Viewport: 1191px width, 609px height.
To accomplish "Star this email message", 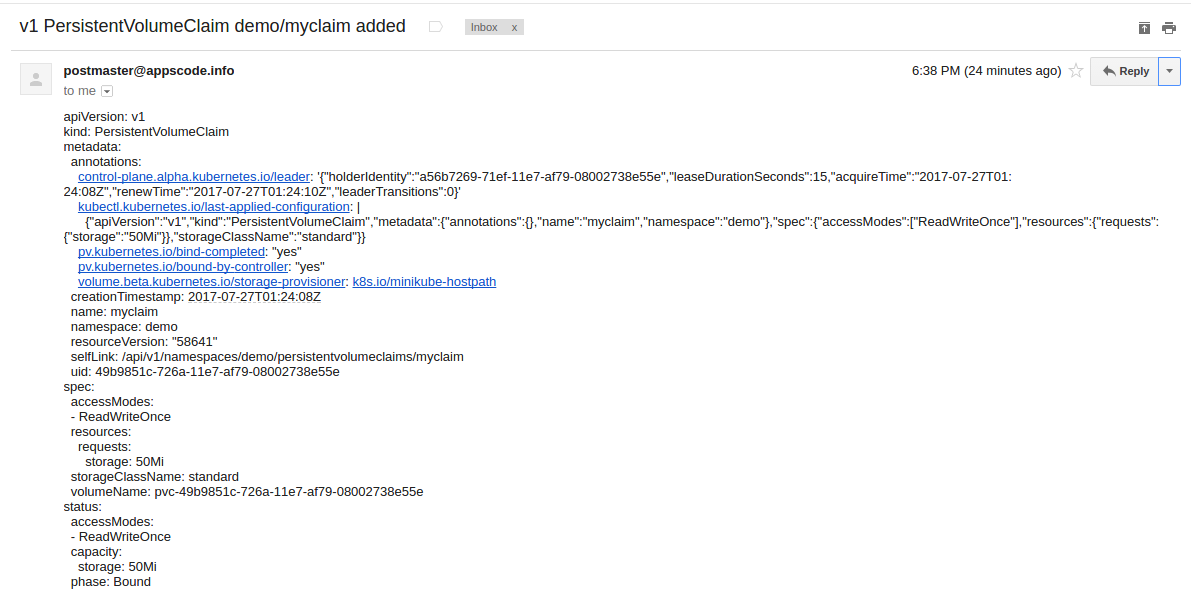I will [x=1076, y=71].
